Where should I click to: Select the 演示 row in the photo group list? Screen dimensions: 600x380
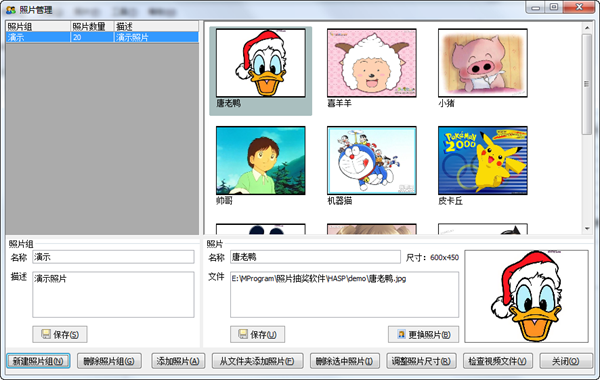[x=102, y=37]
